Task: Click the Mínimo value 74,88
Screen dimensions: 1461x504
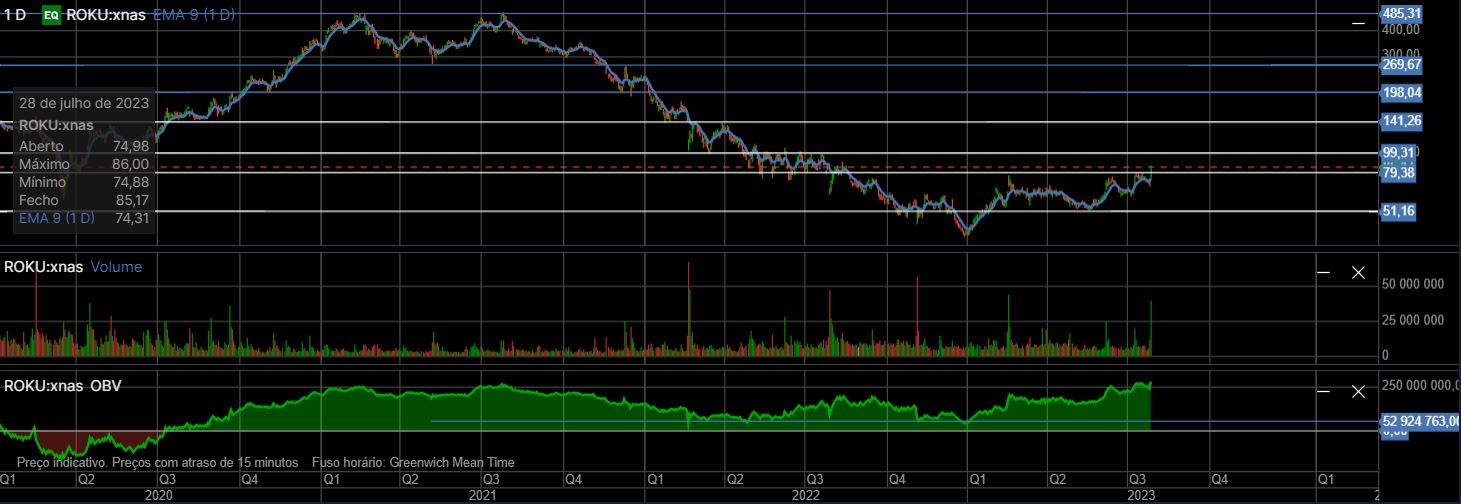Action: coord(131,182)
